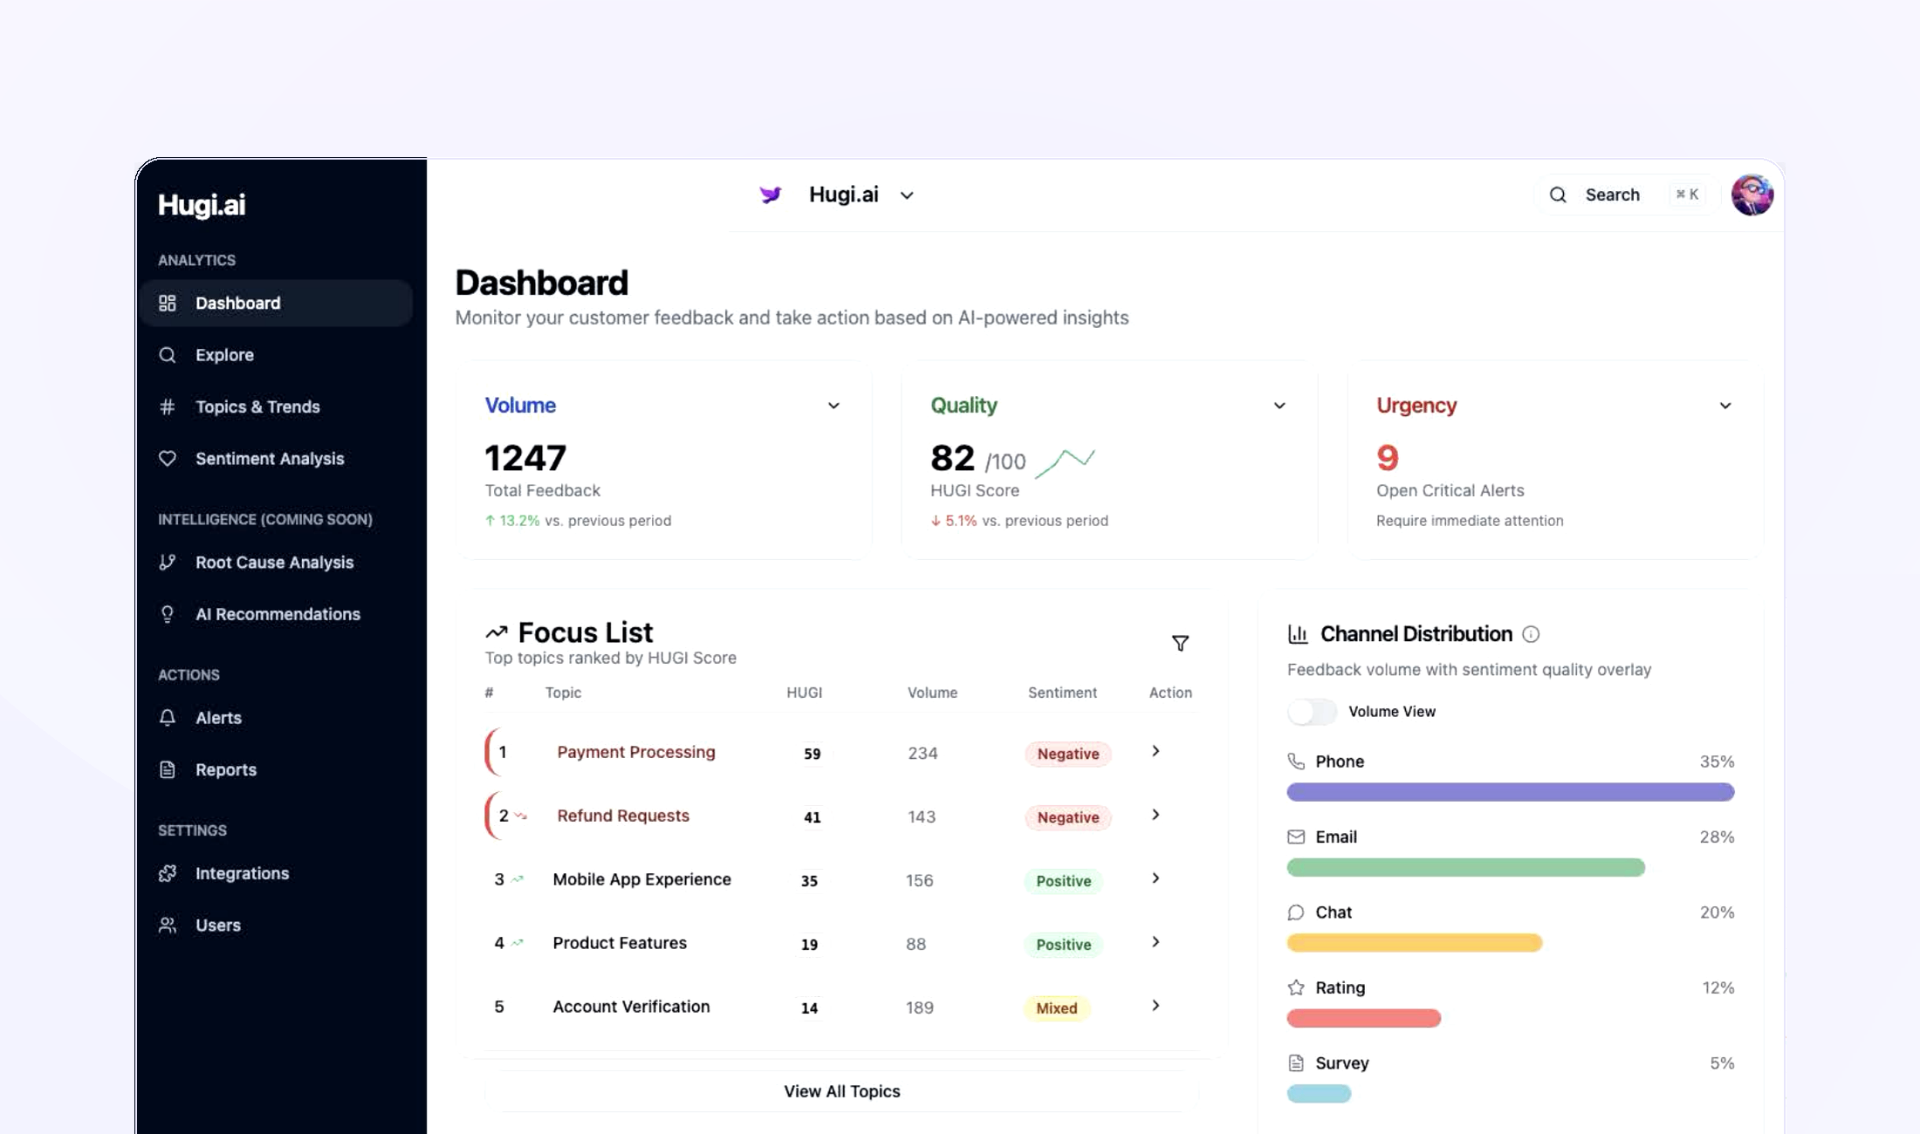Image resolution: width=1920 pixels, height=1134 pixels.
Task: Open the Alerts section
Action: pyautogui.click(x=218, y=717)
